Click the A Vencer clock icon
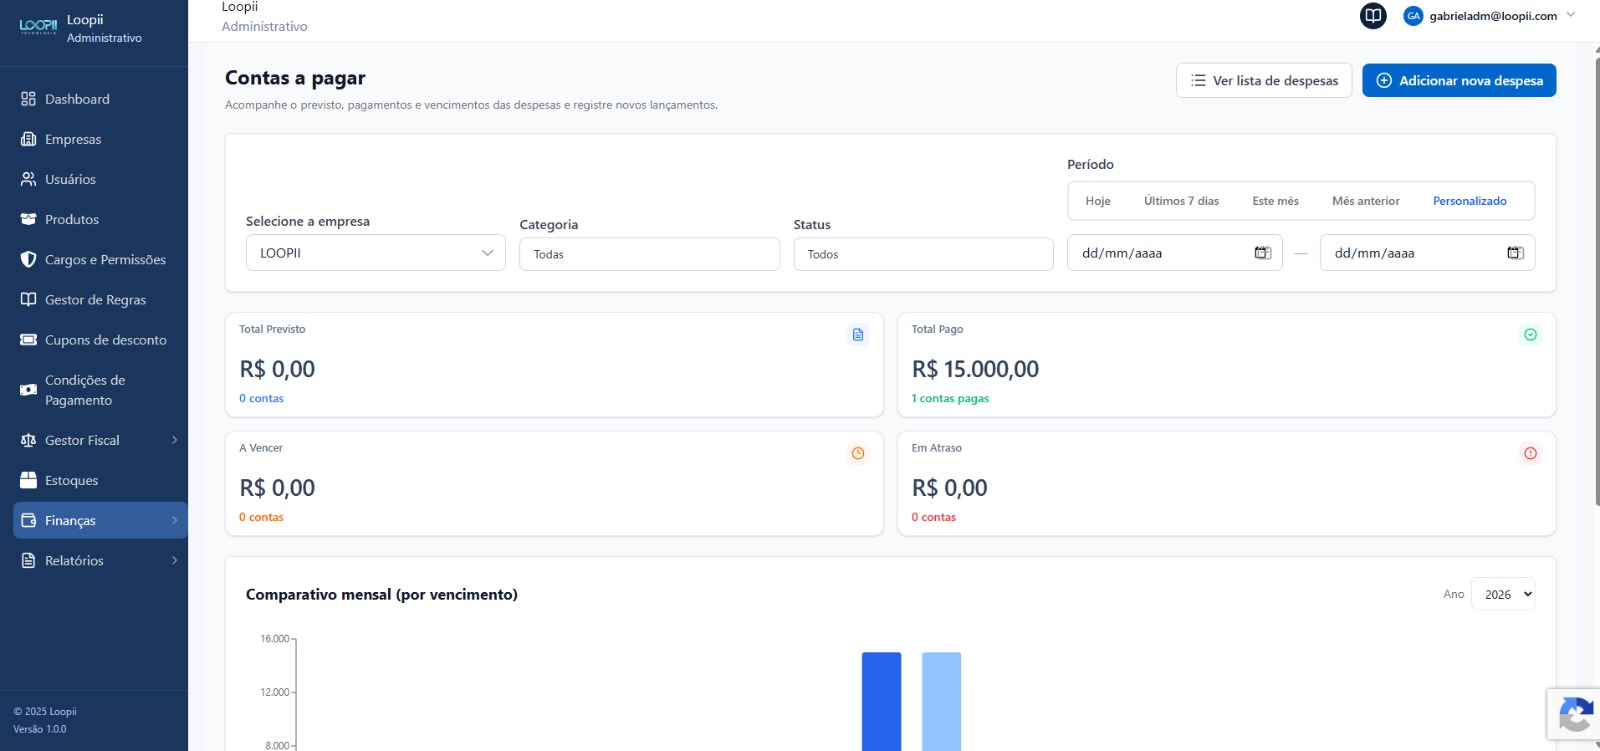Viewport: 1600px width, 751px height. (858, 454)
